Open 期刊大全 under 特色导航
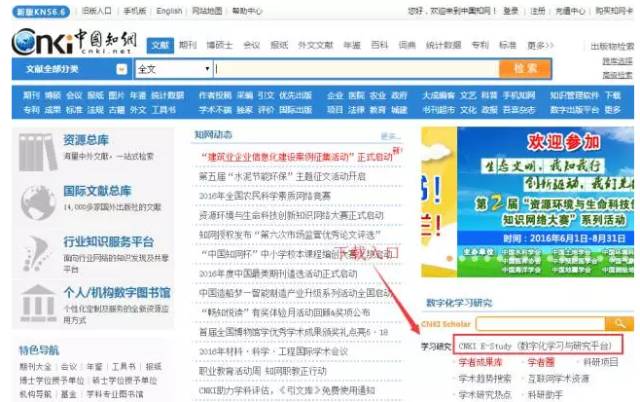The height and width of the screenshot is (402, 640). click(x=36, y=366)
